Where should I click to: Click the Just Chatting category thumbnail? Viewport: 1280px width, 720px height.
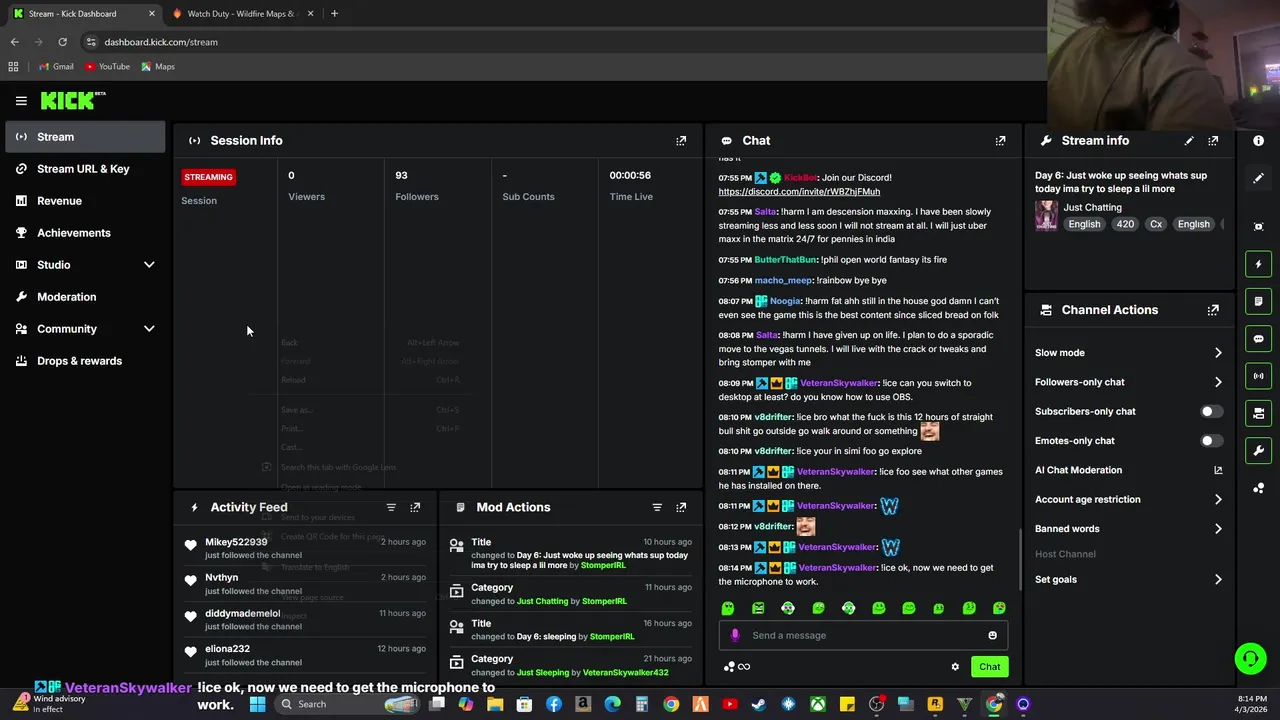[1046, 216]
